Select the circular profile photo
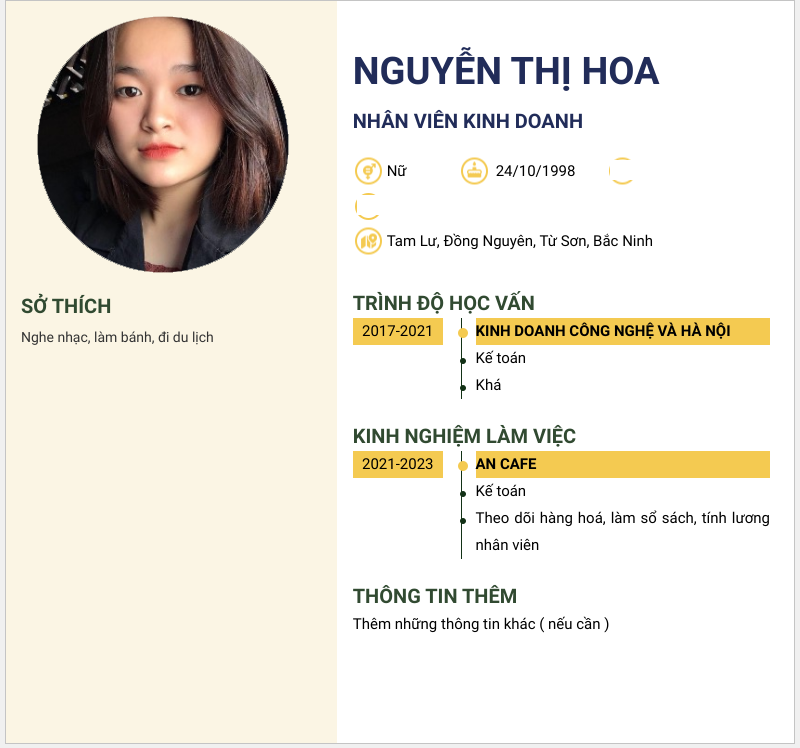The height and width of the screenshot is (748, 800). point(163,144)
